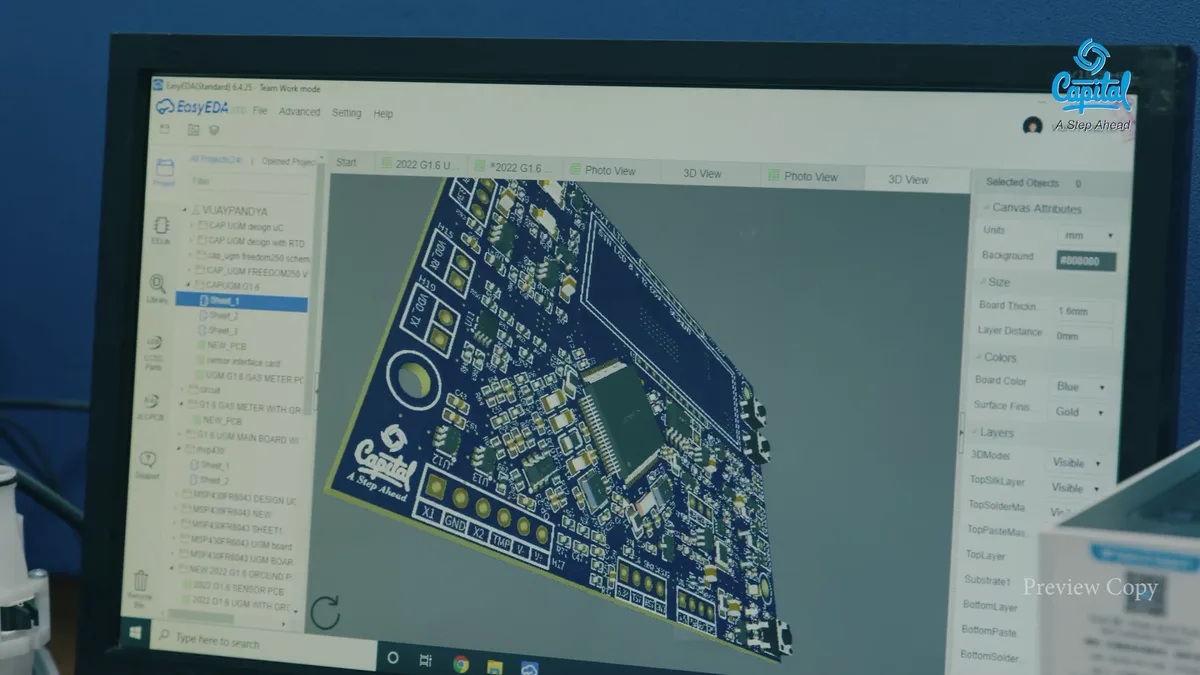Open the Advanced menu
Screen dimensions: 1200x675
tap(299, 112)
